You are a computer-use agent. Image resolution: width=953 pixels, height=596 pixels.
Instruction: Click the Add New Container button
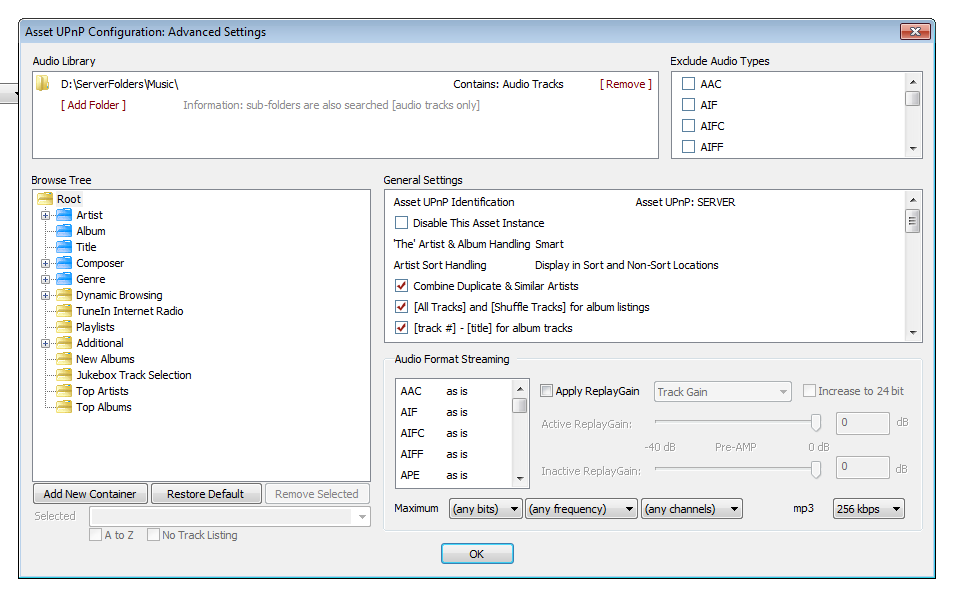[90, 494]
